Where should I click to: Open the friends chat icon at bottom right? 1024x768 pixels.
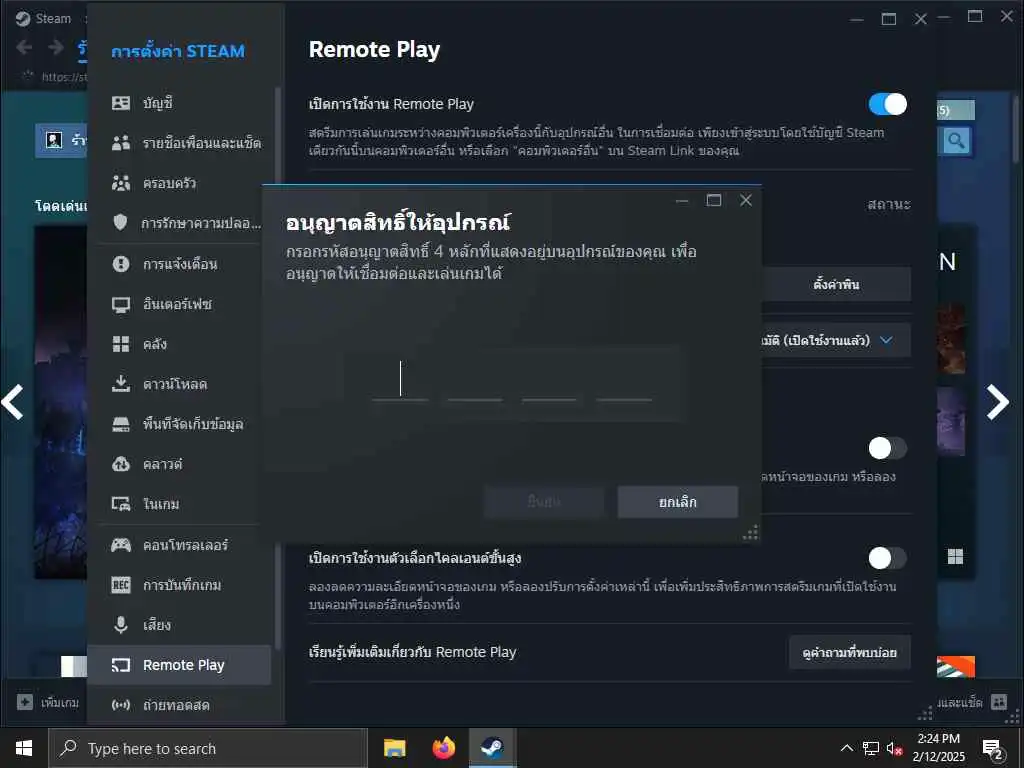(x=999, y=702)
